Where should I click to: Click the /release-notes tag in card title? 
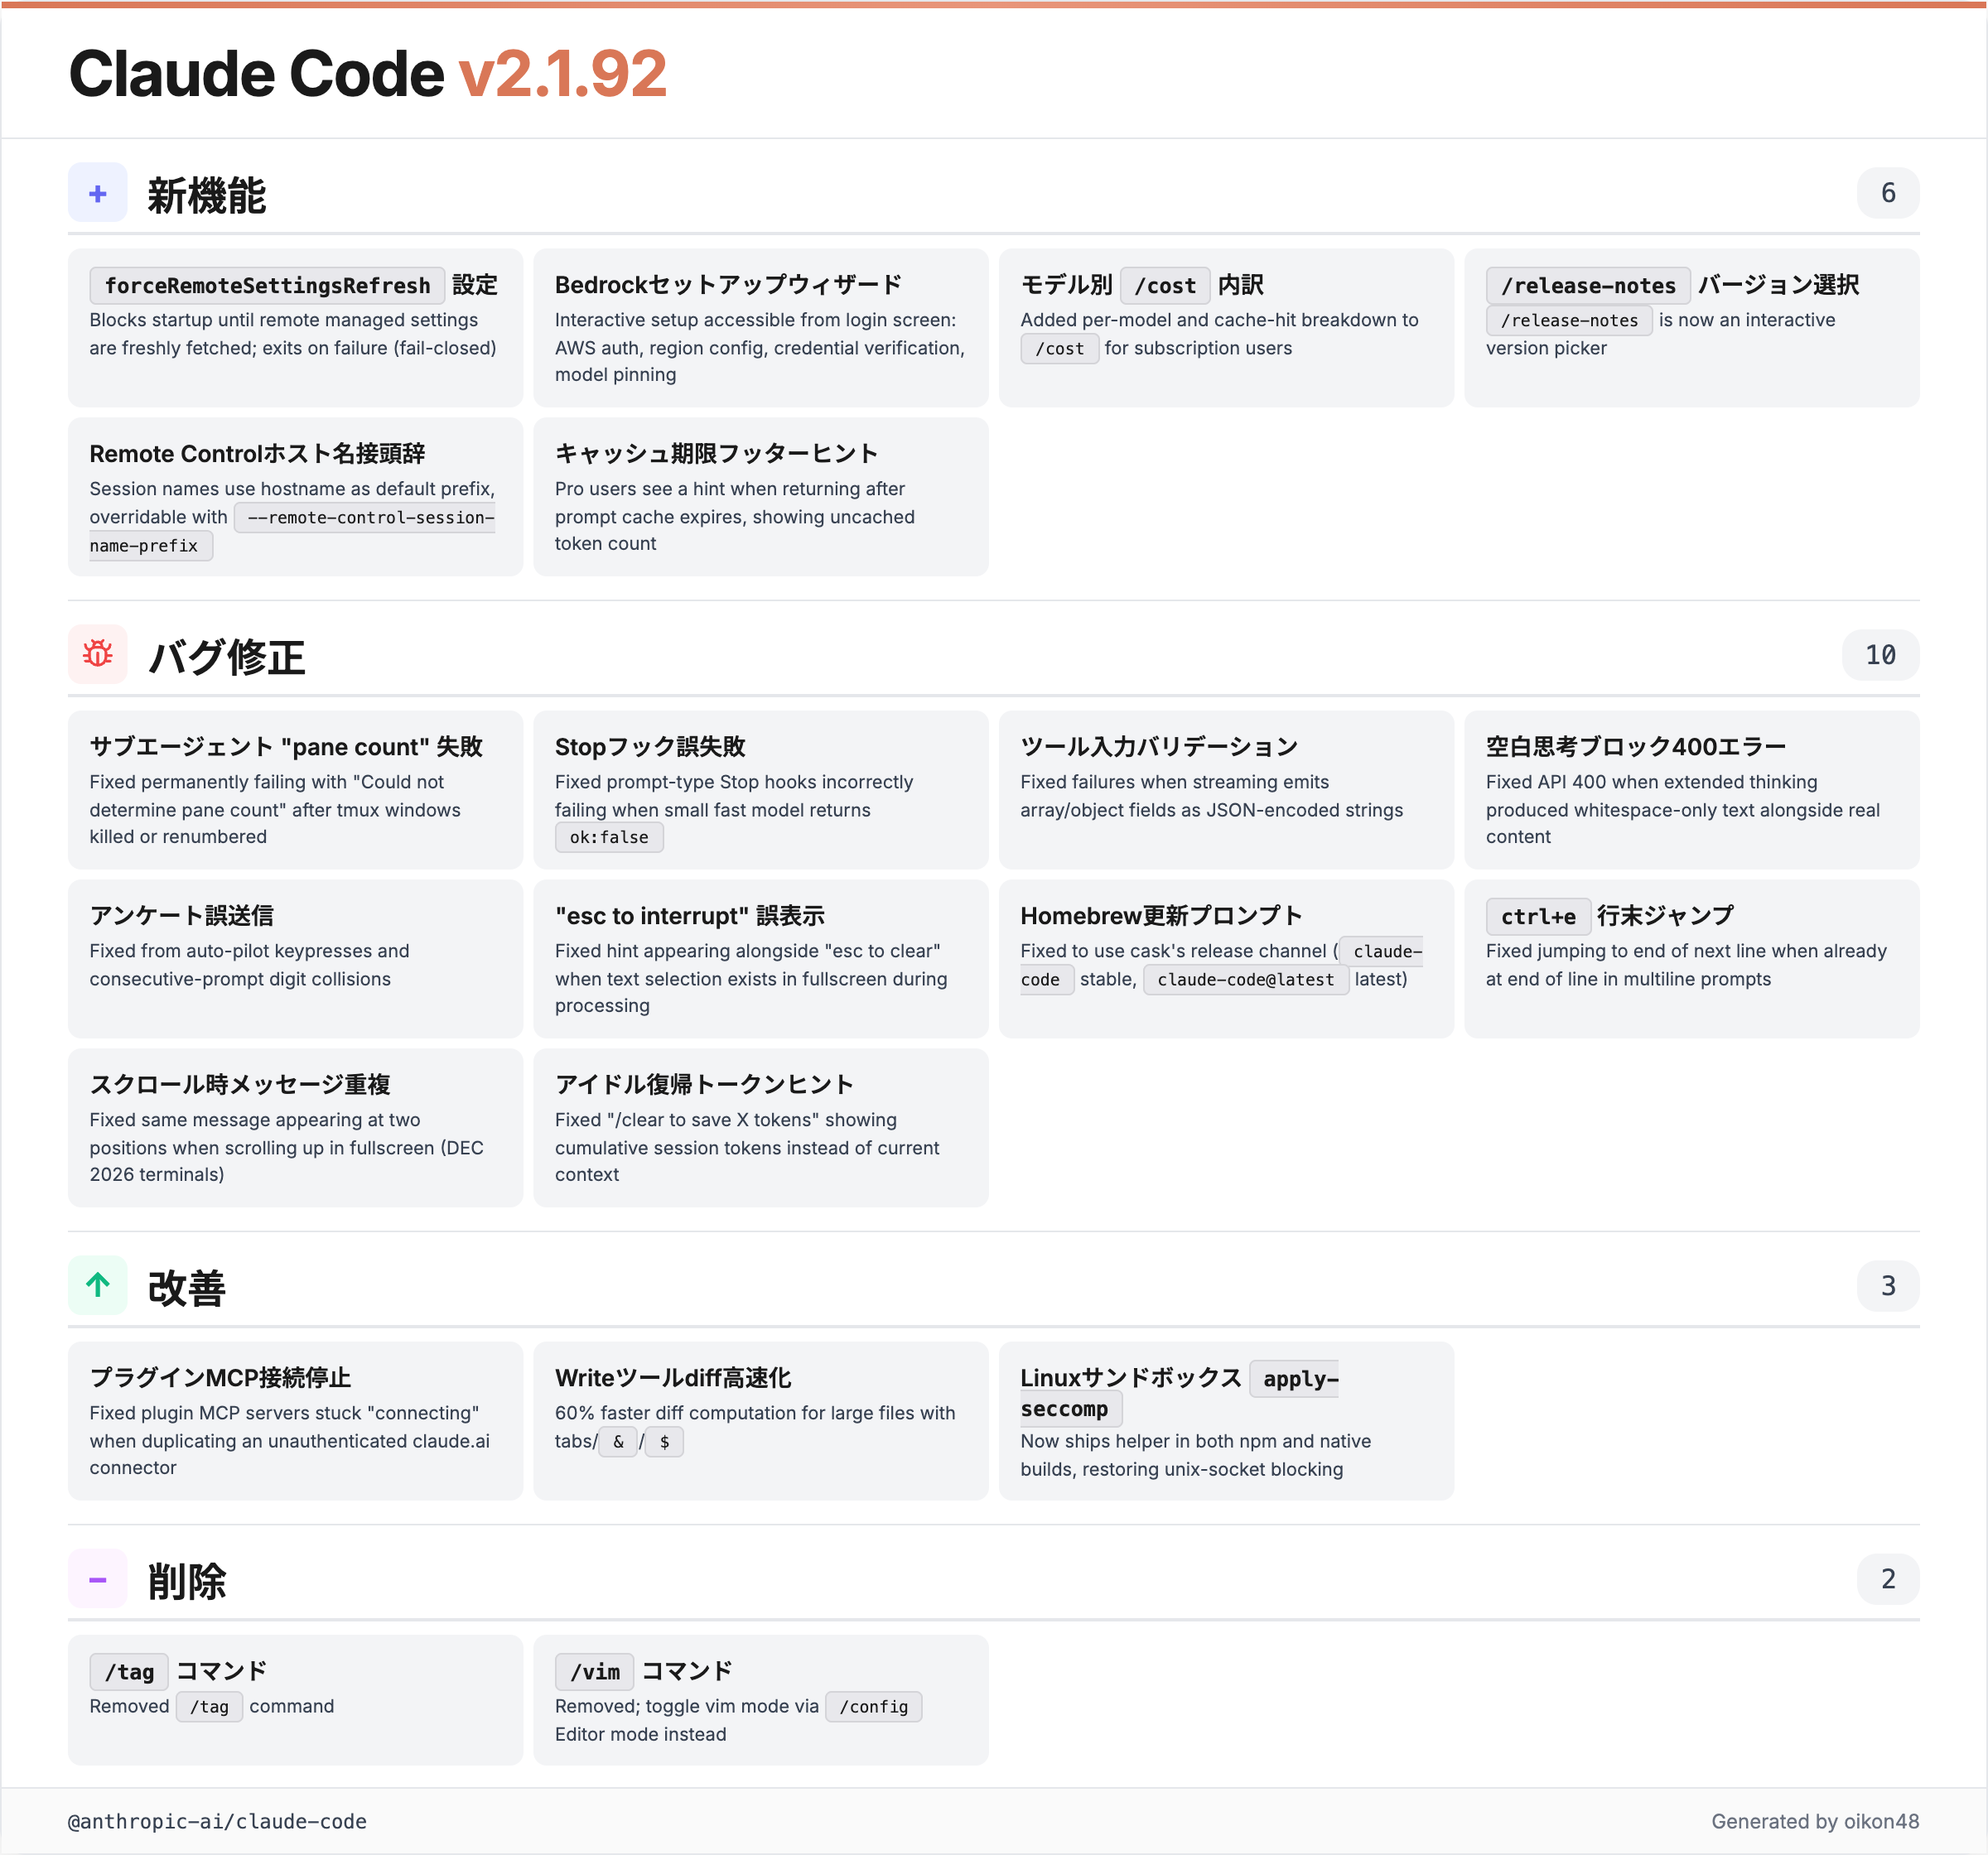pos(1588,286)
